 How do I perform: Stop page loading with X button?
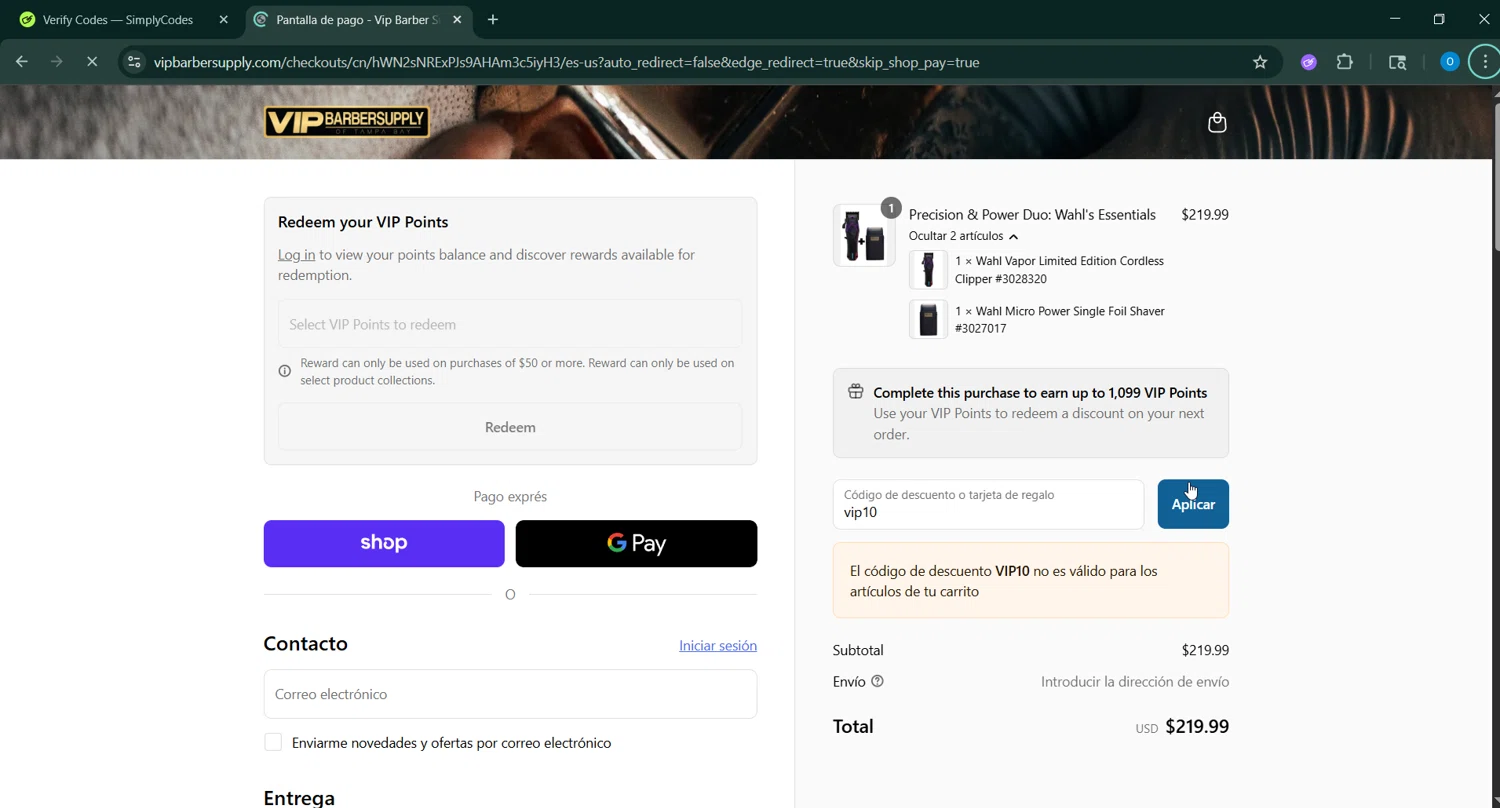pyautogui.click(x=92, y=62)
